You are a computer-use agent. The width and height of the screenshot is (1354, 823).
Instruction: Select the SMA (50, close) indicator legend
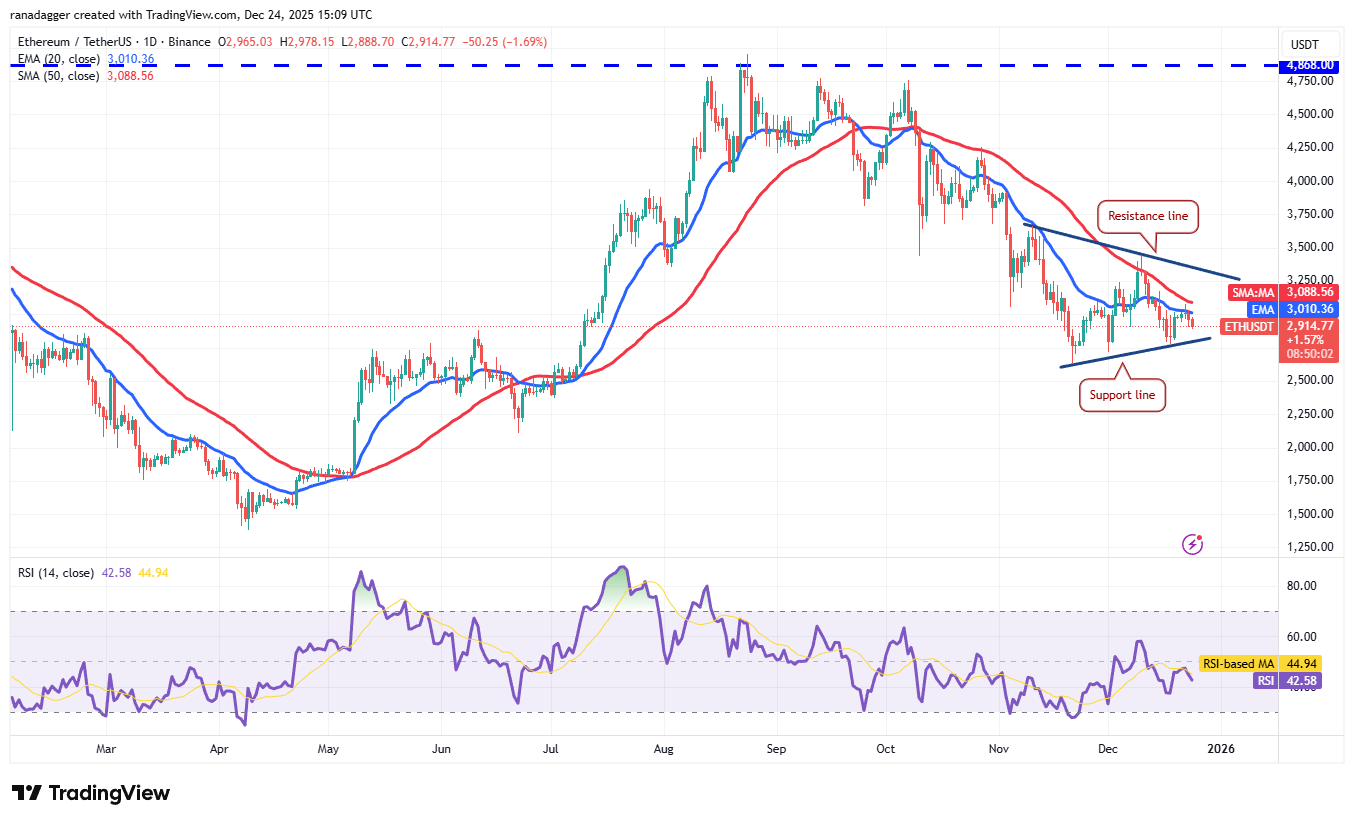click(x=58, y=74)
